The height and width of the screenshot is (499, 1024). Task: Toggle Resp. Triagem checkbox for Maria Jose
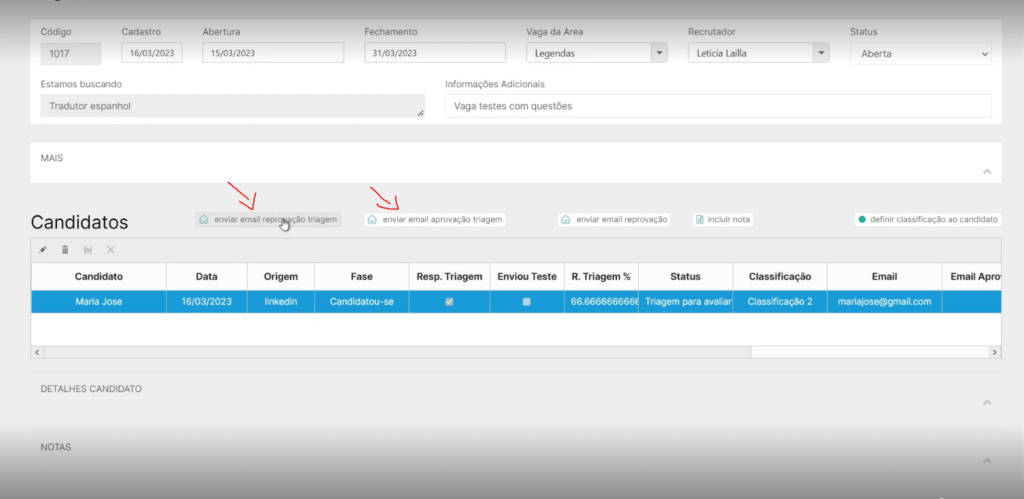449,302
